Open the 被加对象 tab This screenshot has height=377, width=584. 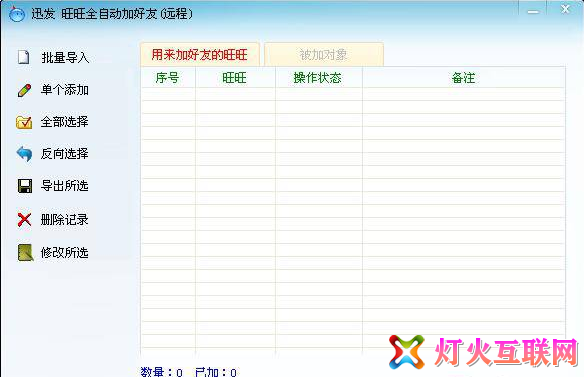(324, 55)
